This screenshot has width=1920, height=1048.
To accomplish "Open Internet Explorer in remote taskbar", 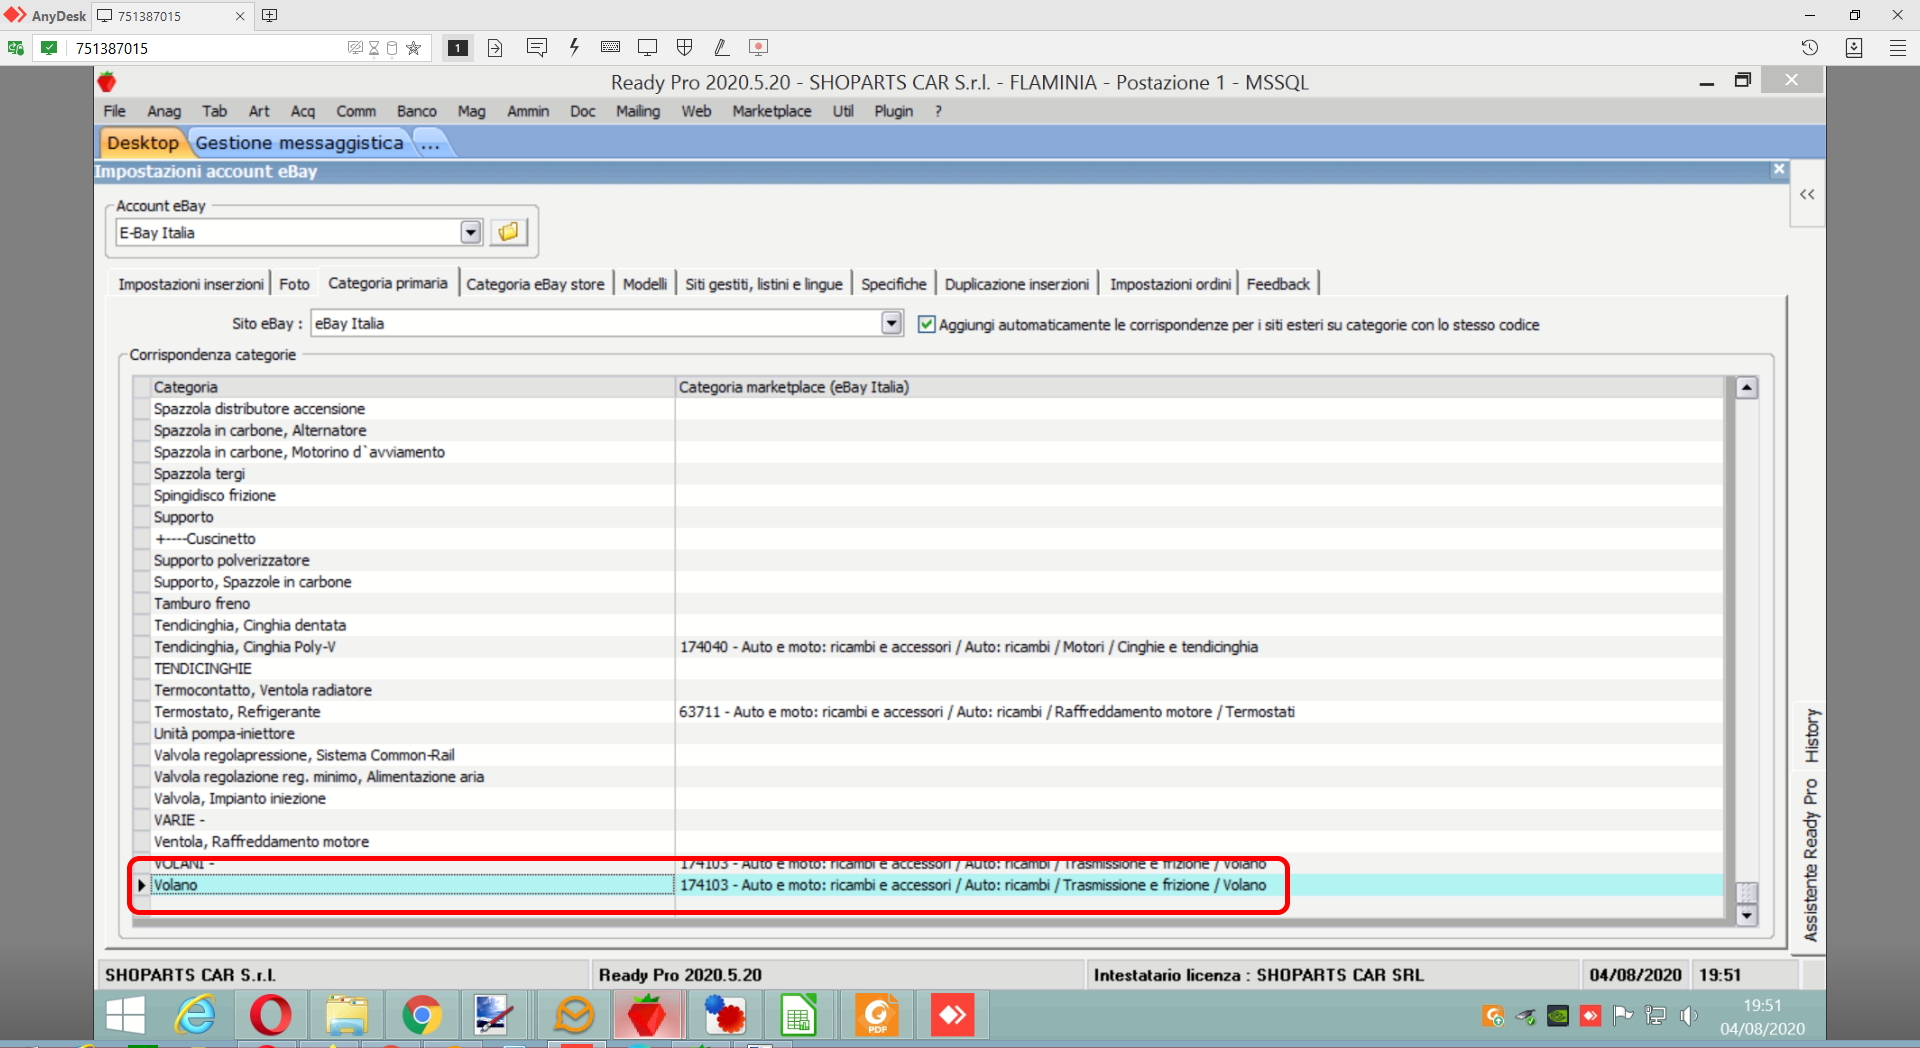I will pos(195,1016).
